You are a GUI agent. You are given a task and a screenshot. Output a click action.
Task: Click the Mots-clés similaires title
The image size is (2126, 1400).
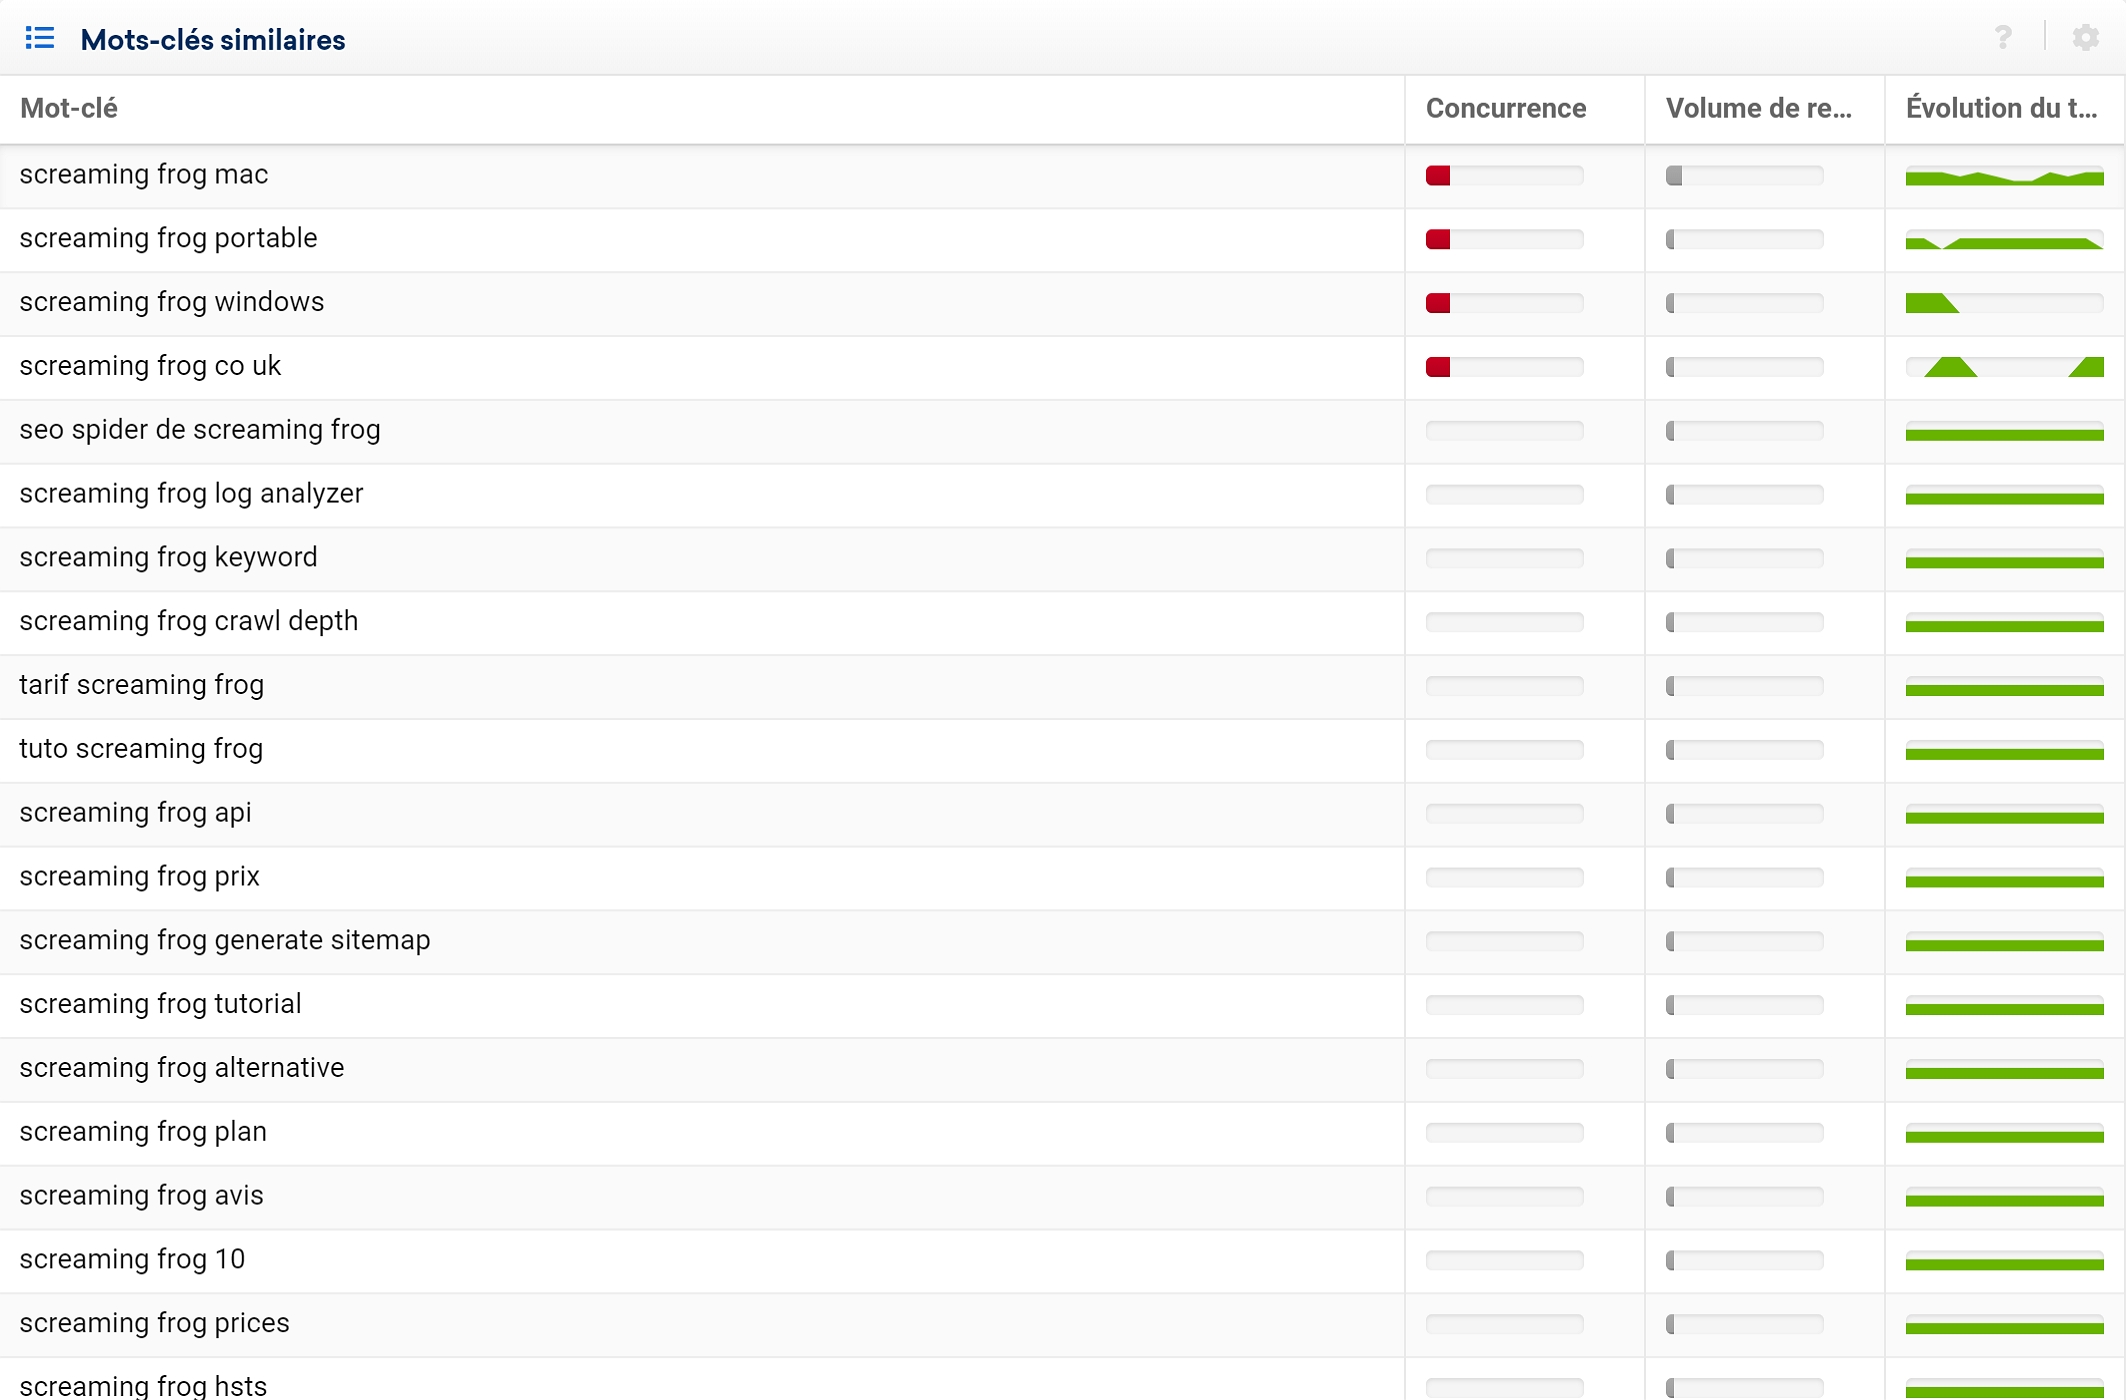[x=213, y=40]
